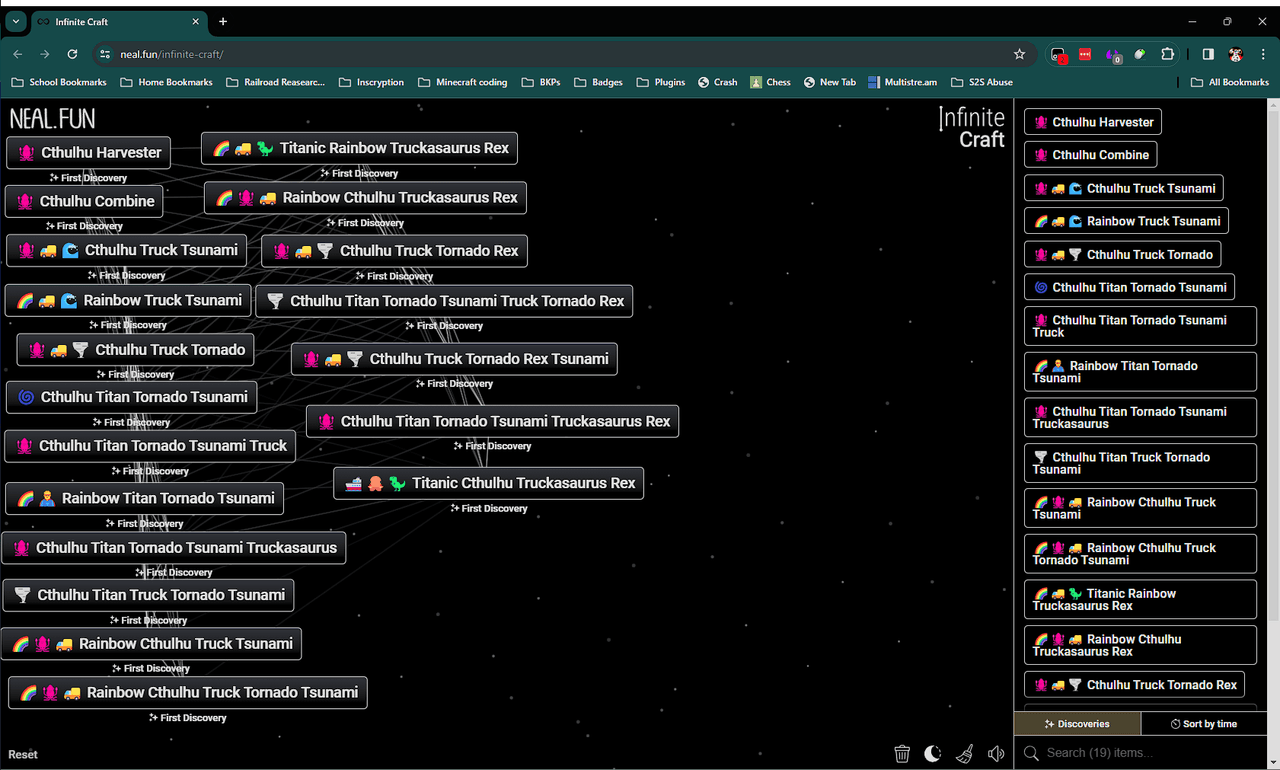1280x770 pixels.
Task: Reload the page
Action: (x=72, y=54)
